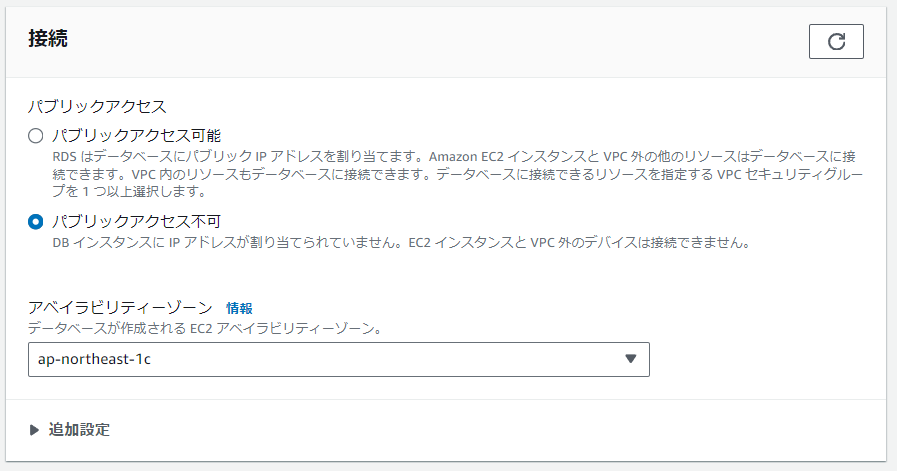Click the ▶ triangle icon beside 追加設定
The height and width of the screenshot is (471, 897).
pyautogui.click(x=35, y=430)
